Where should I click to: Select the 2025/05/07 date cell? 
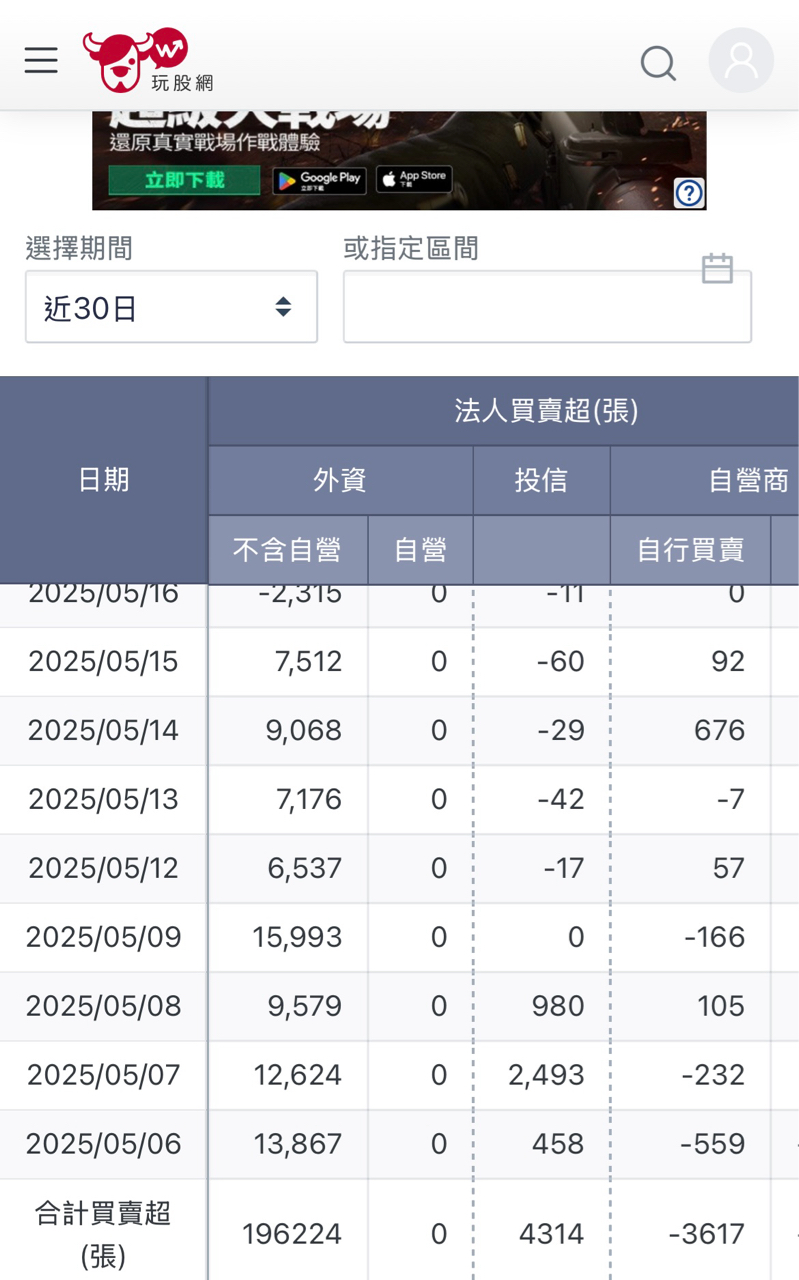[x=103, y=1076]
